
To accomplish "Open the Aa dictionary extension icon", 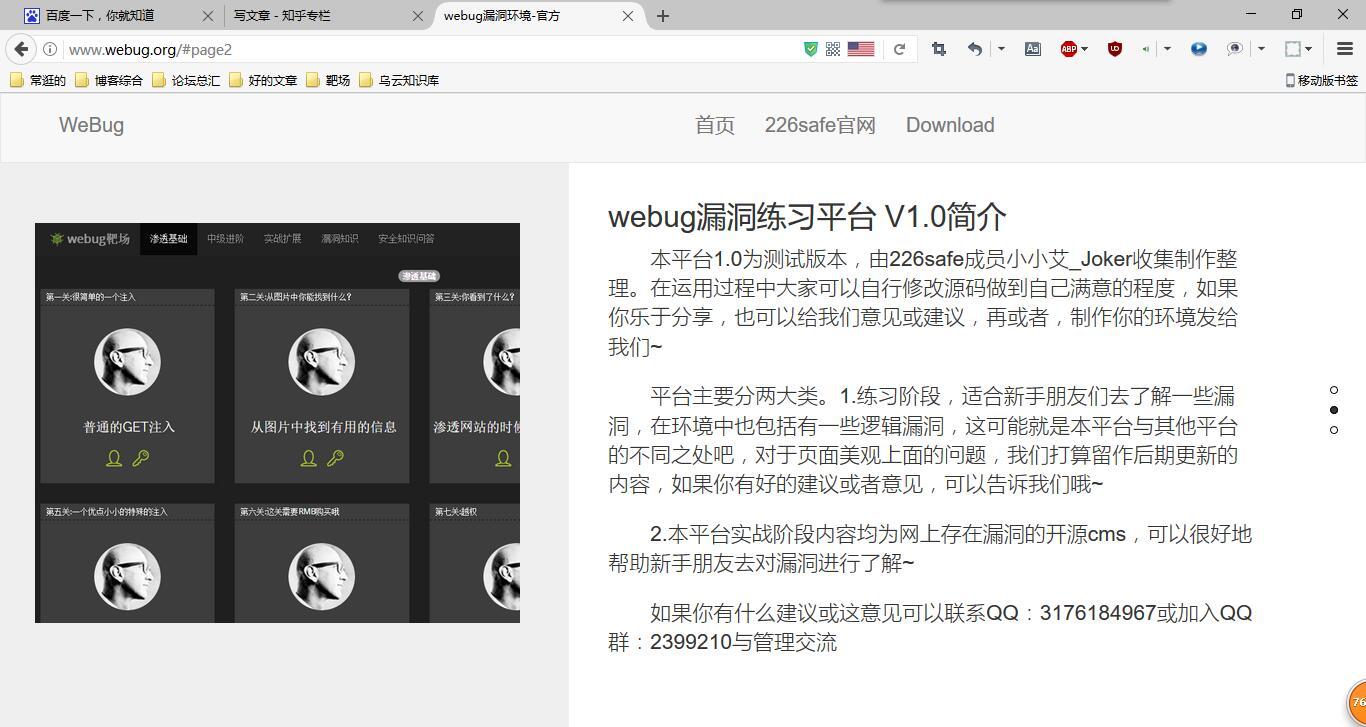I will pos(1034,48).
